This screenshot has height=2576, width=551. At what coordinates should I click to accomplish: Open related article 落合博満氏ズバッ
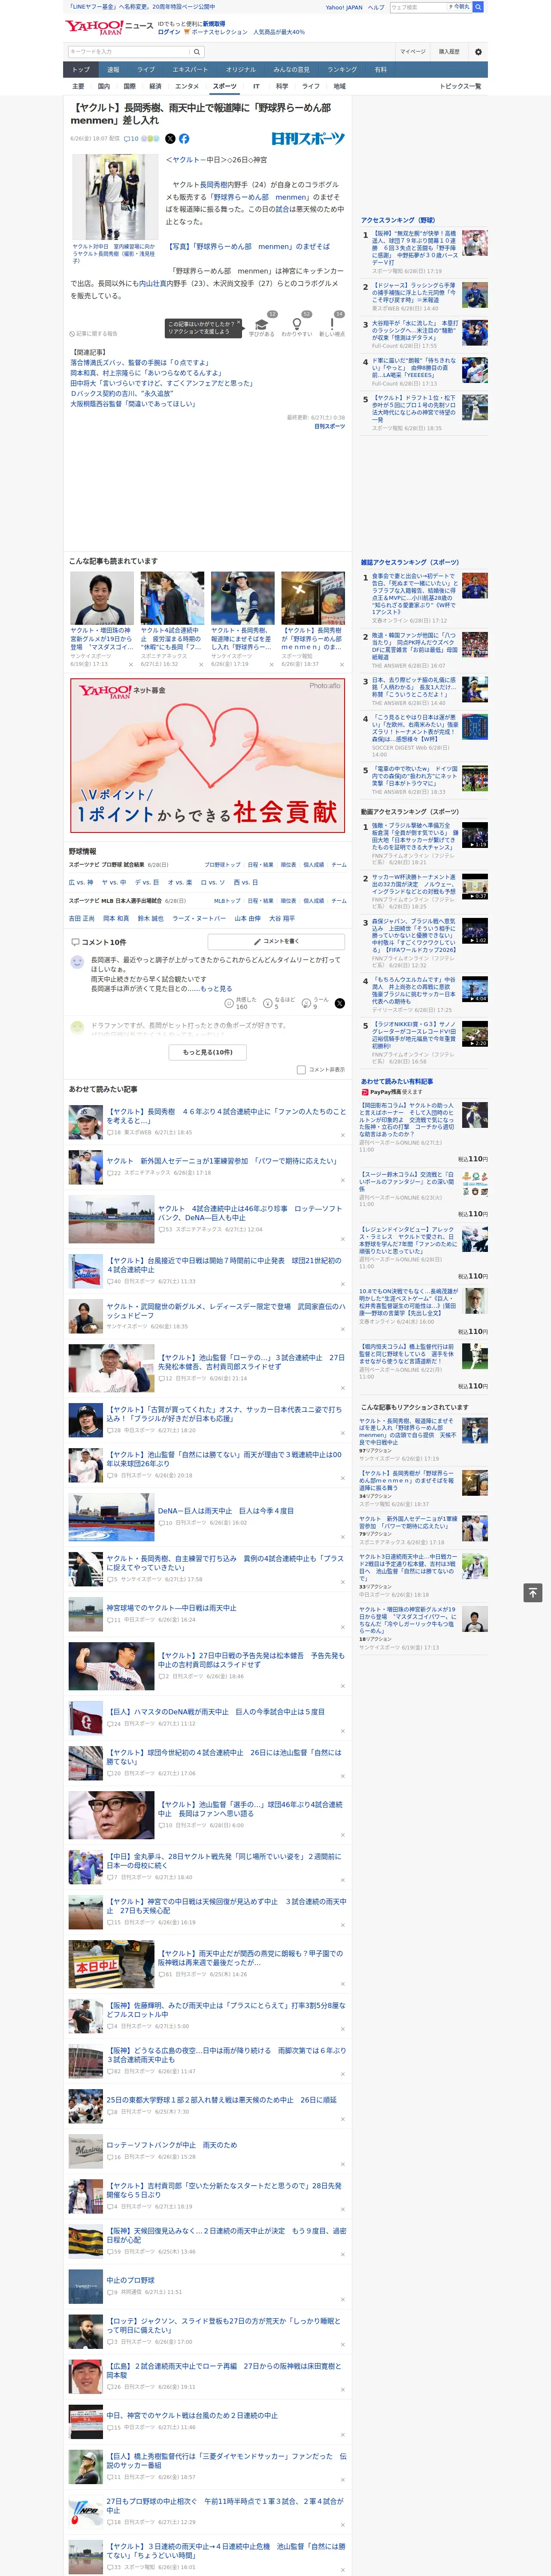140,363
